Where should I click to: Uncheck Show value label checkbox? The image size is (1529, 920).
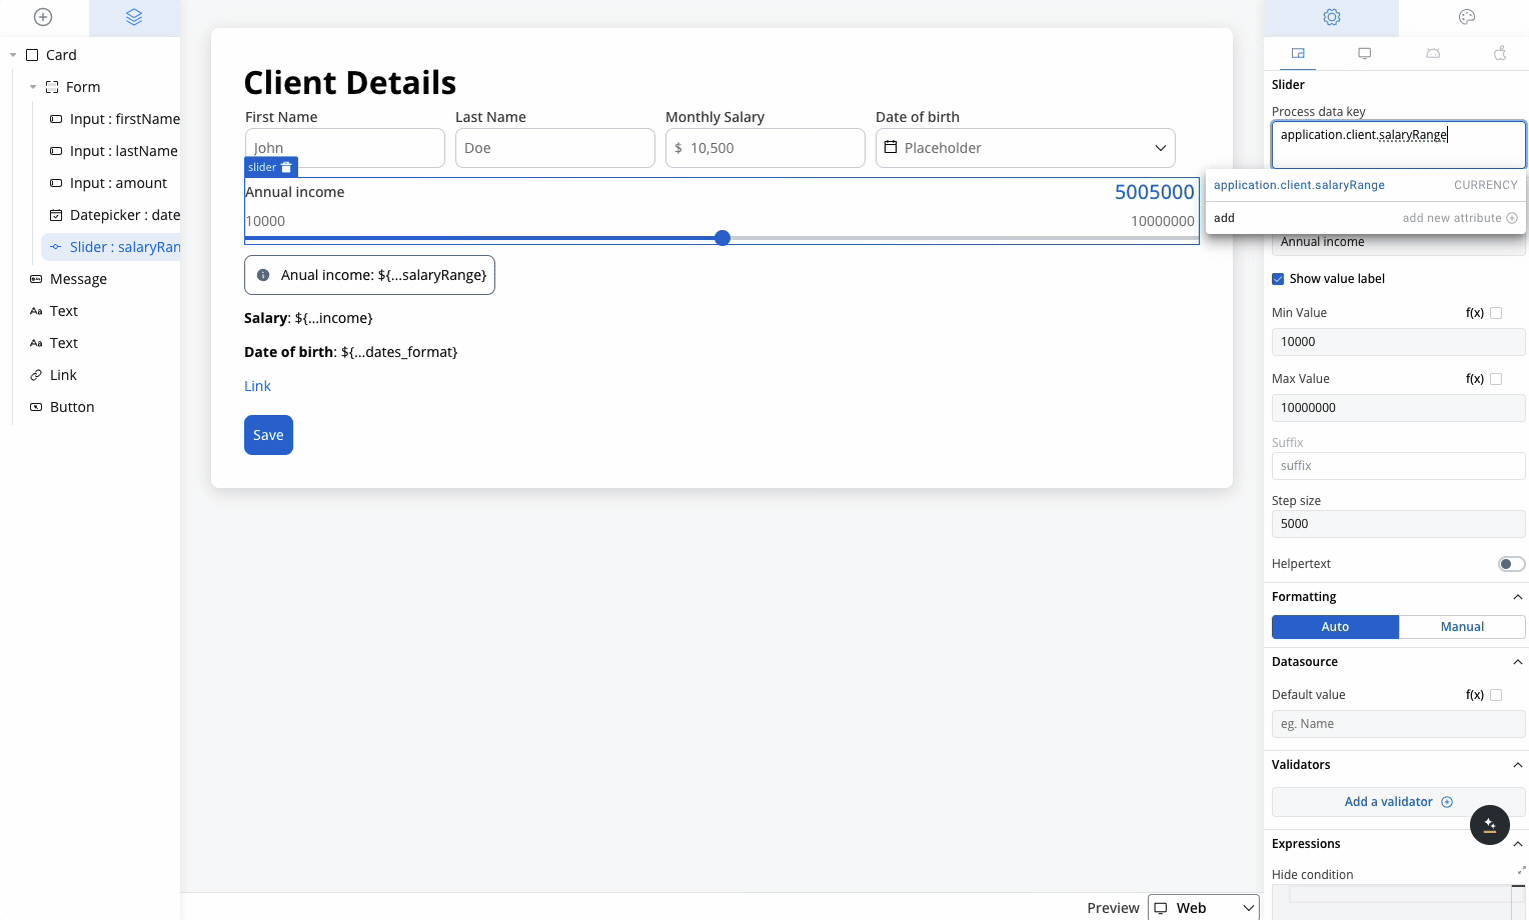pos(1278,279)
